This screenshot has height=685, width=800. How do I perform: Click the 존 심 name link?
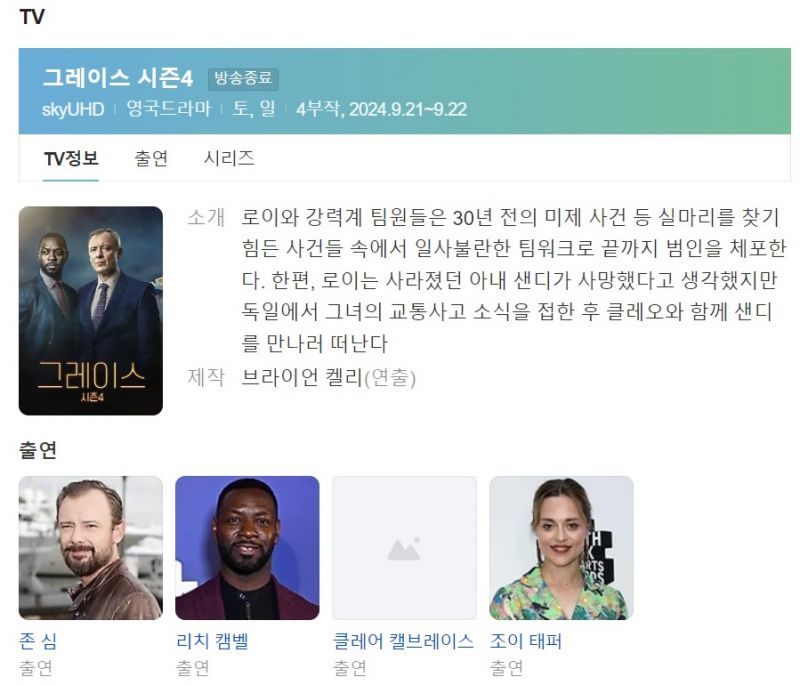pyautogui.click(x=38, y=641)
